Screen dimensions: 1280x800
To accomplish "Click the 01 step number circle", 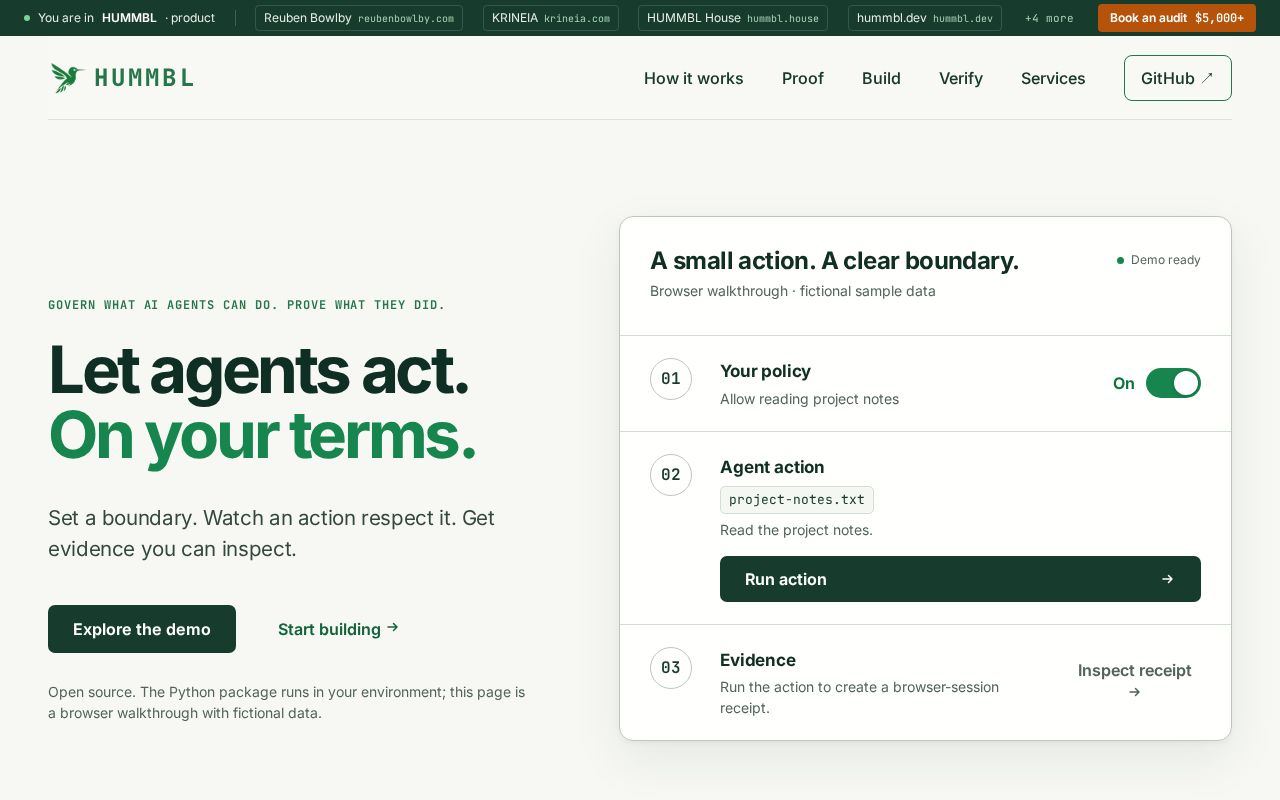I will click(671, 379).
